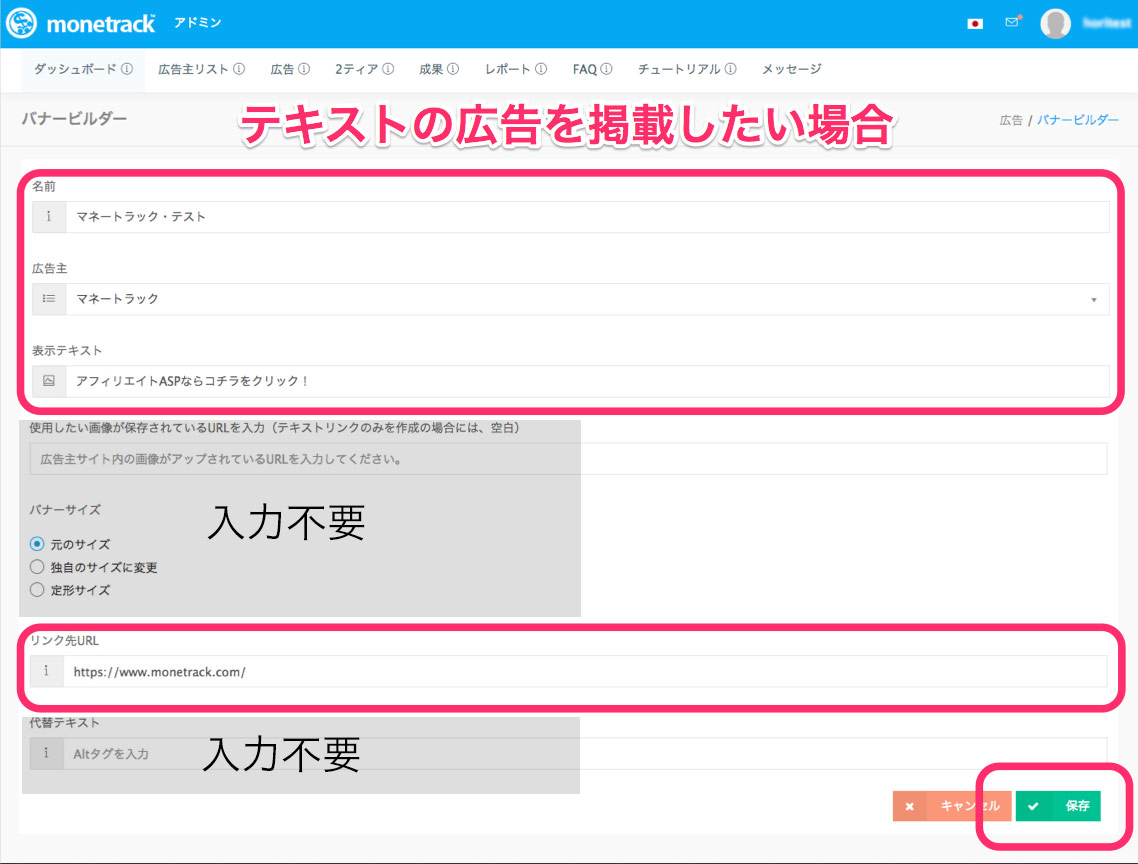Open the FAQ menu
The height and width of the screenshot is (864, 1138).
point(591,69)
